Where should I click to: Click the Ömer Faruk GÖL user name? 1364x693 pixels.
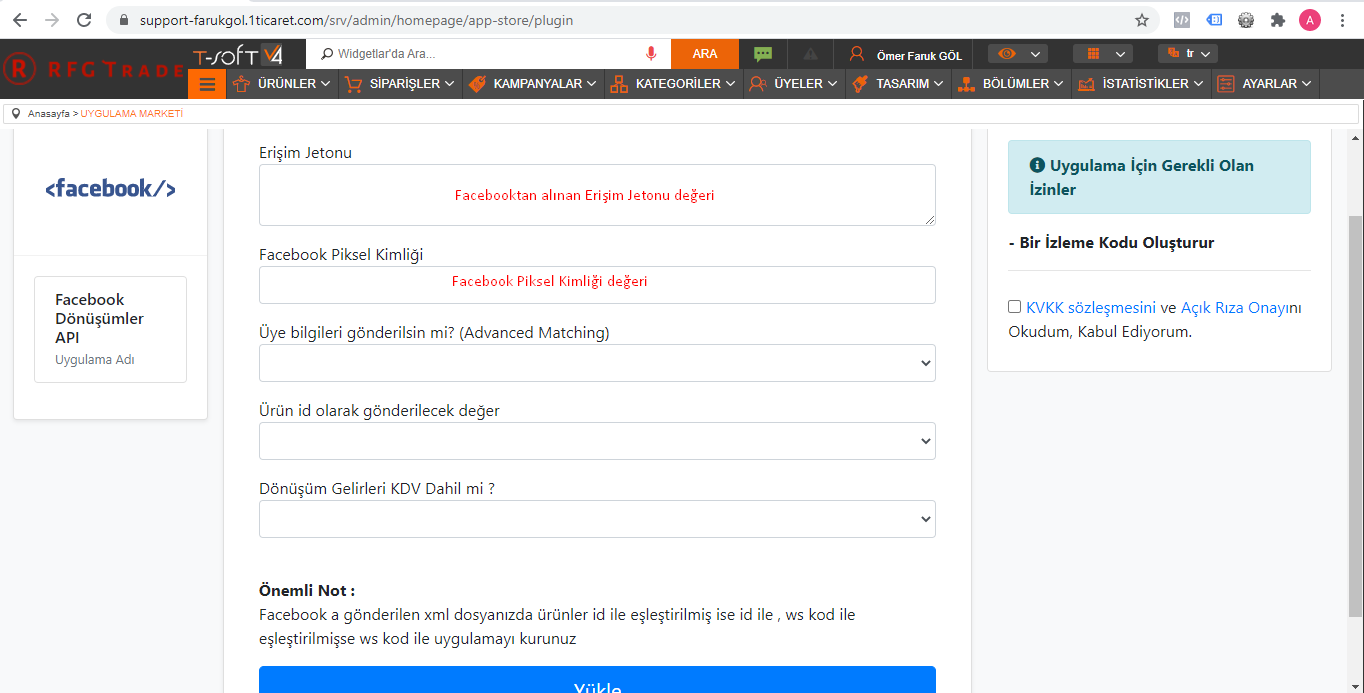point(919,56)
